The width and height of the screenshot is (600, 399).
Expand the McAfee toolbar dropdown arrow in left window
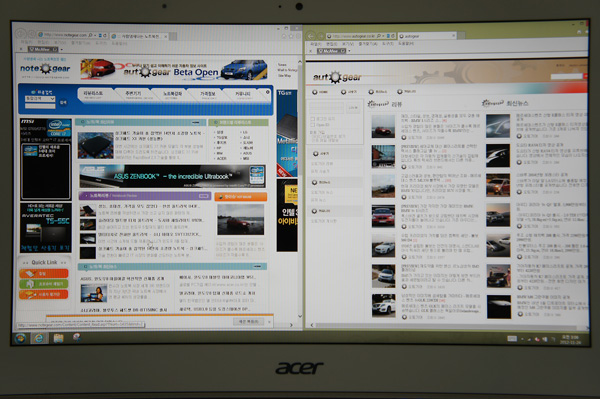61,50
